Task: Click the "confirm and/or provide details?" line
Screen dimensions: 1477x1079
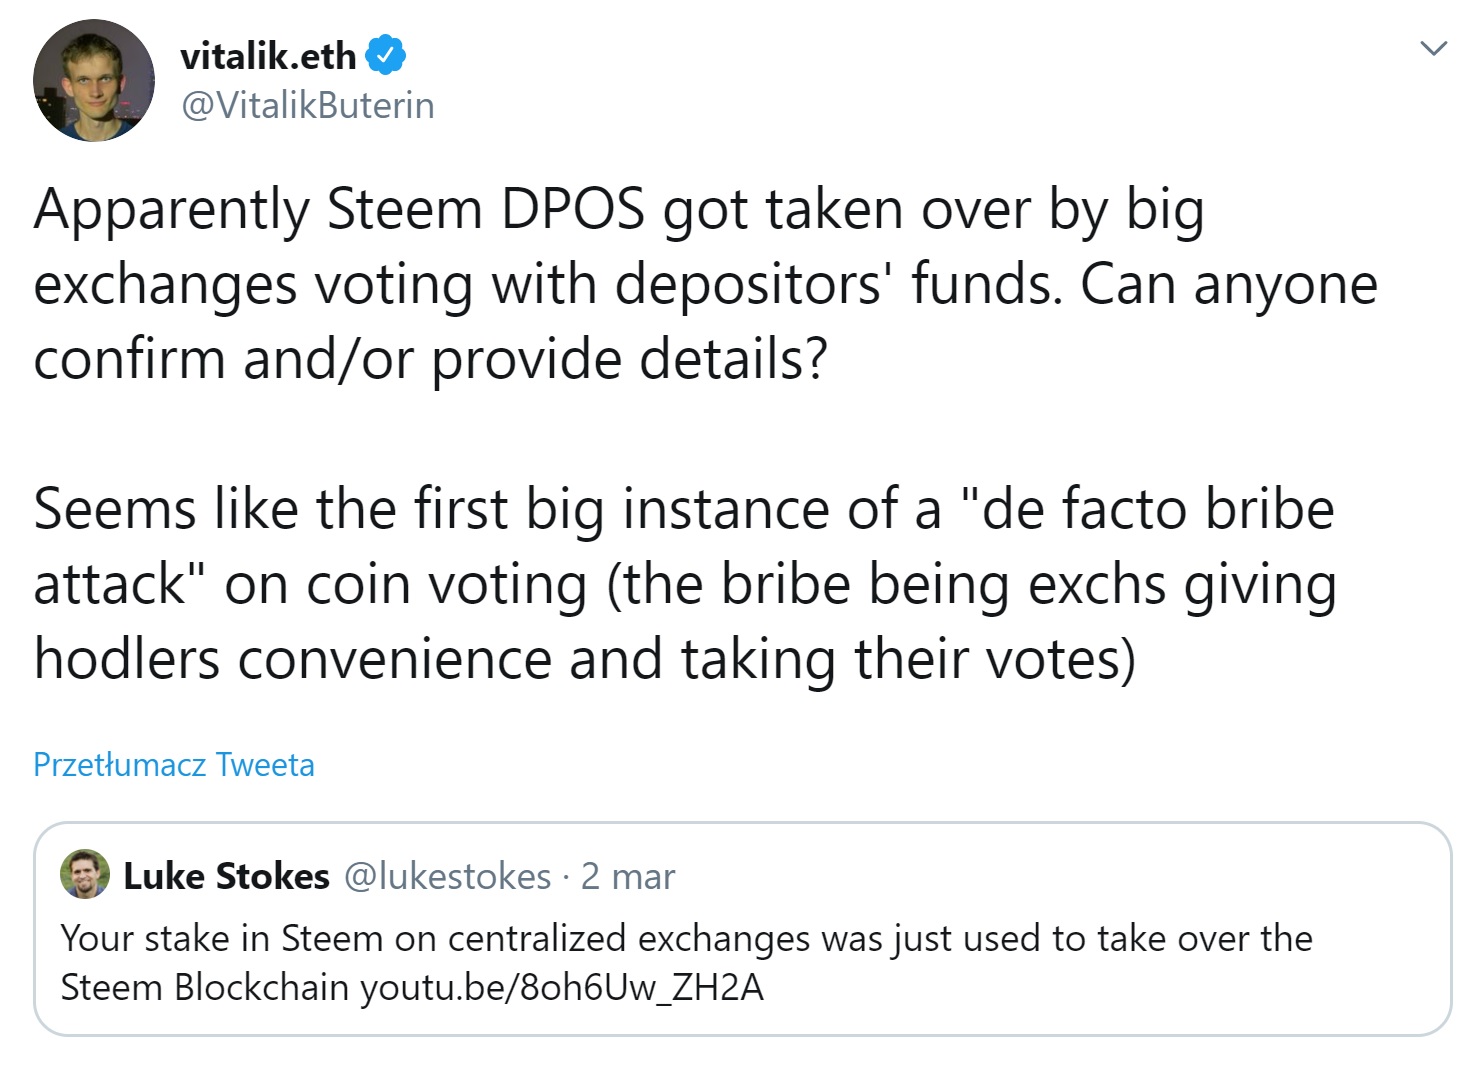Action: (430, 359)
